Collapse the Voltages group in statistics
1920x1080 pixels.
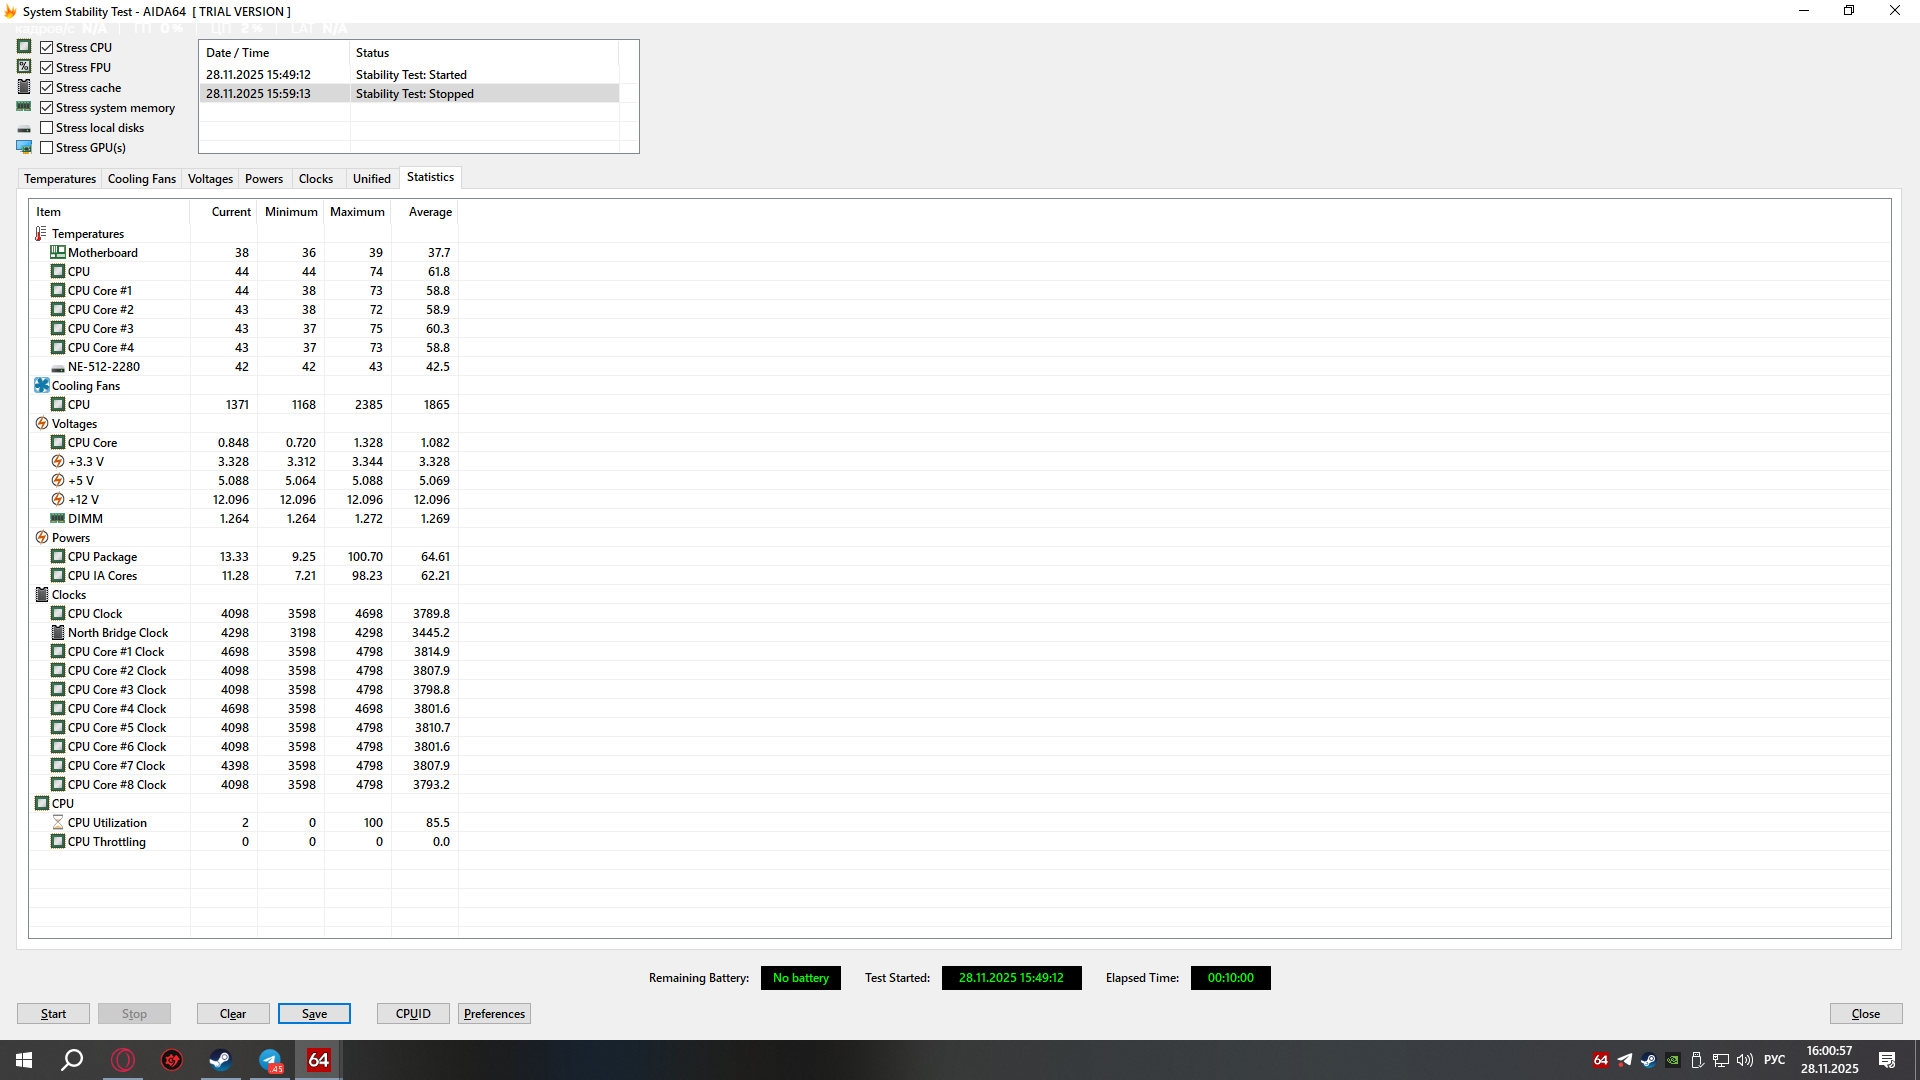tap(41, 423)
